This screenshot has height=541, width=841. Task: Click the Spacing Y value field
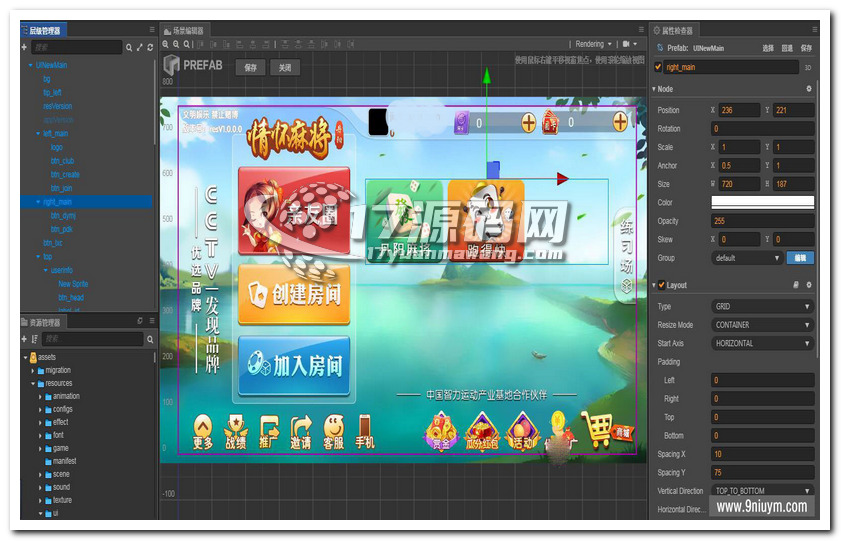(763, 472)
